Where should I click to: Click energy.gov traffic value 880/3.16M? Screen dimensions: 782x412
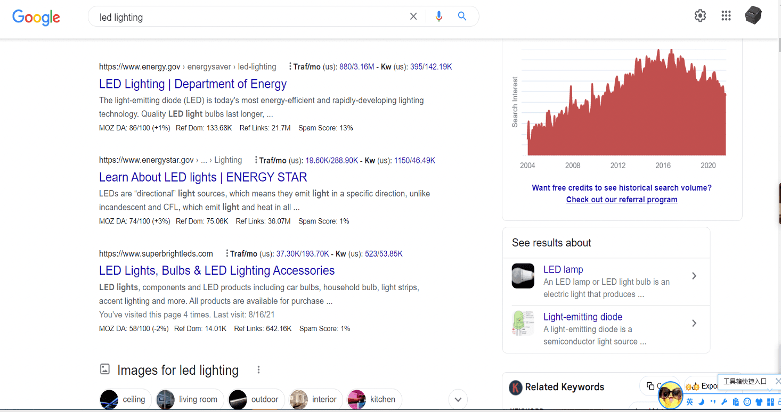[x=357, y=66]
